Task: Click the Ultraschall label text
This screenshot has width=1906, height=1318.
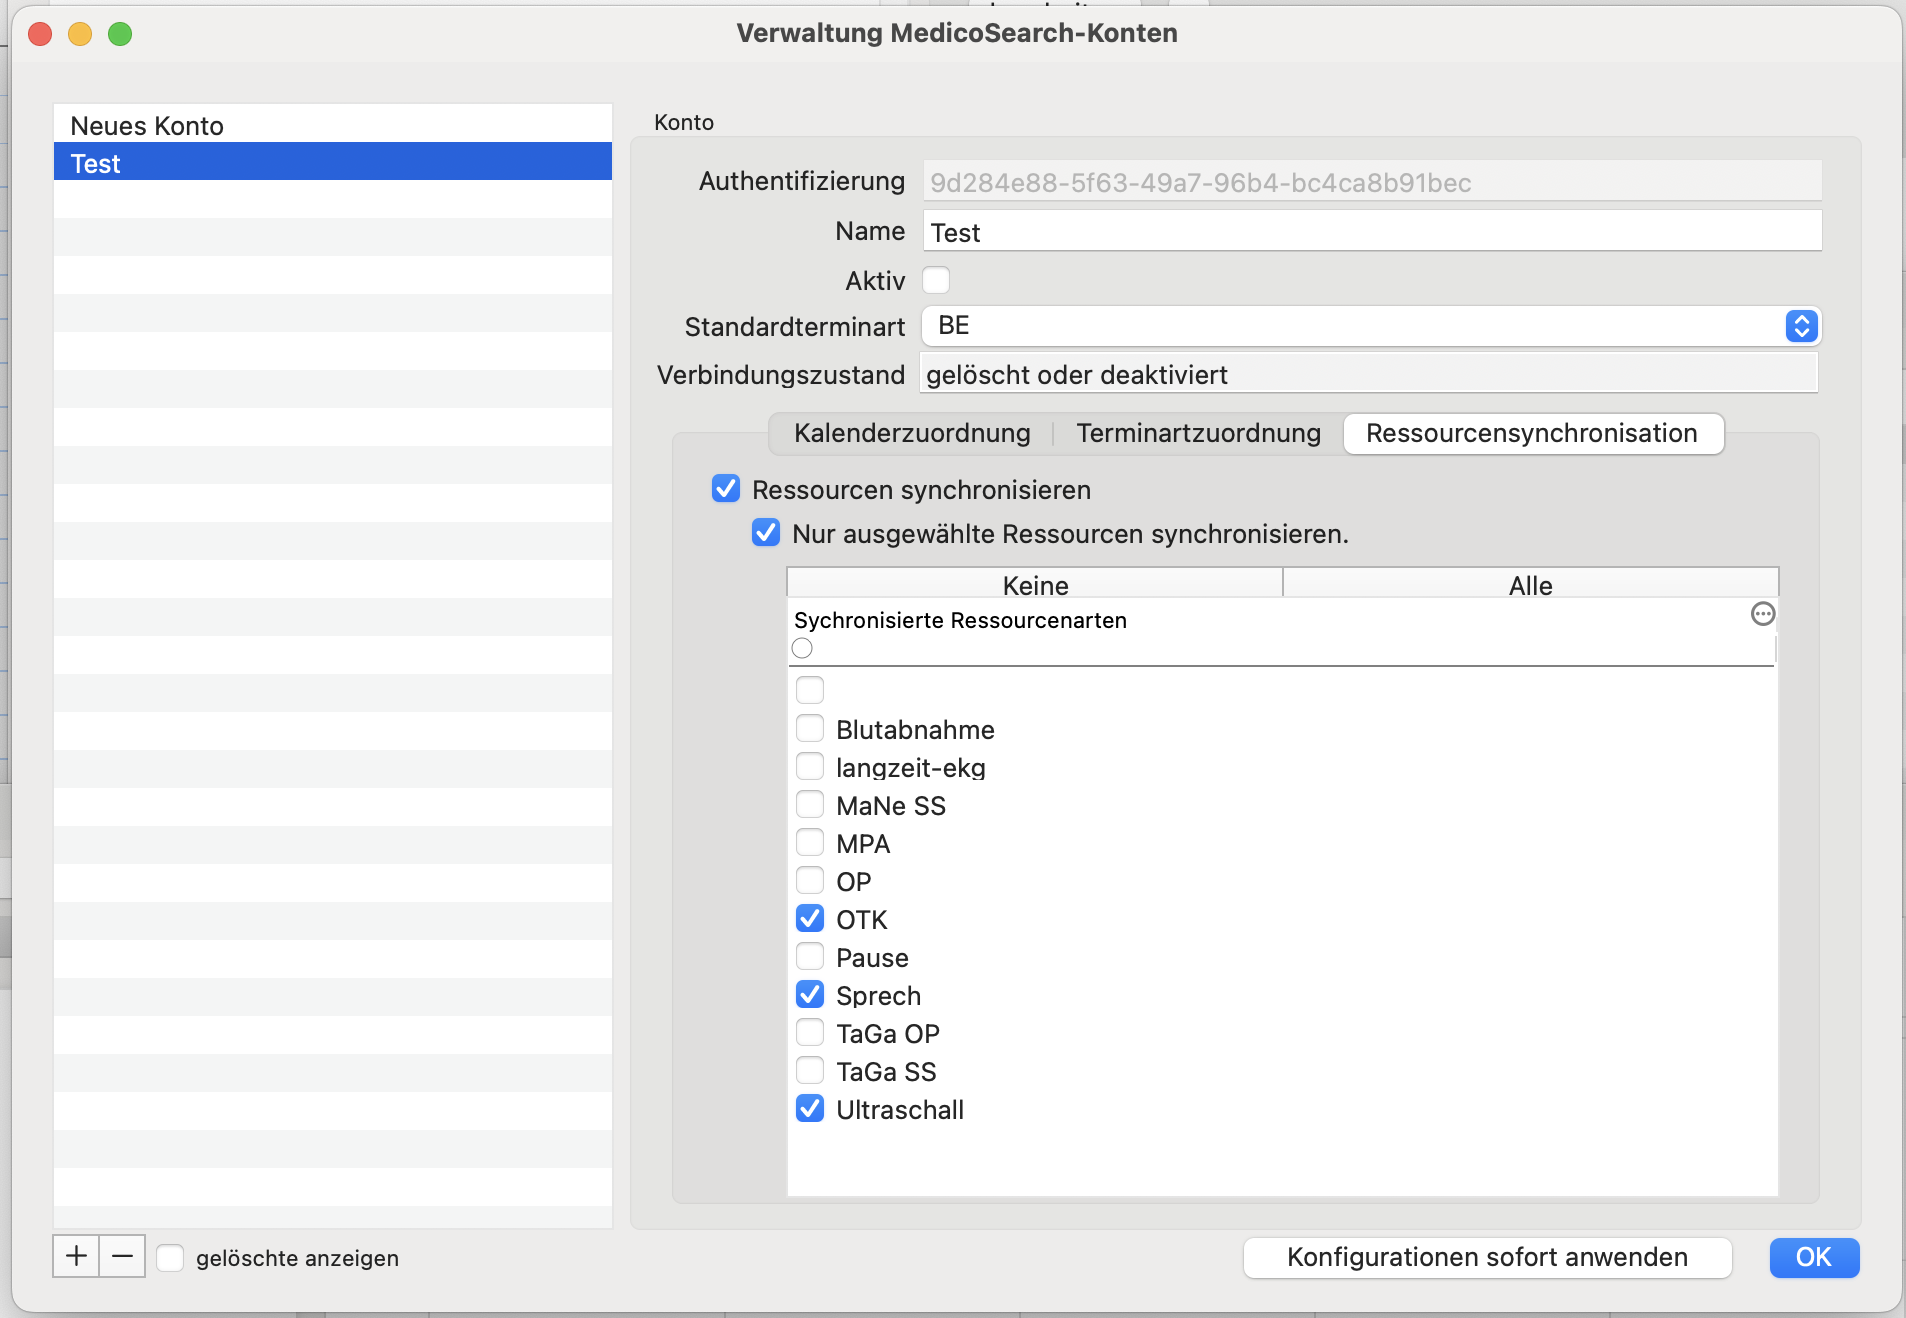Action: click(x=900, y=1109)
